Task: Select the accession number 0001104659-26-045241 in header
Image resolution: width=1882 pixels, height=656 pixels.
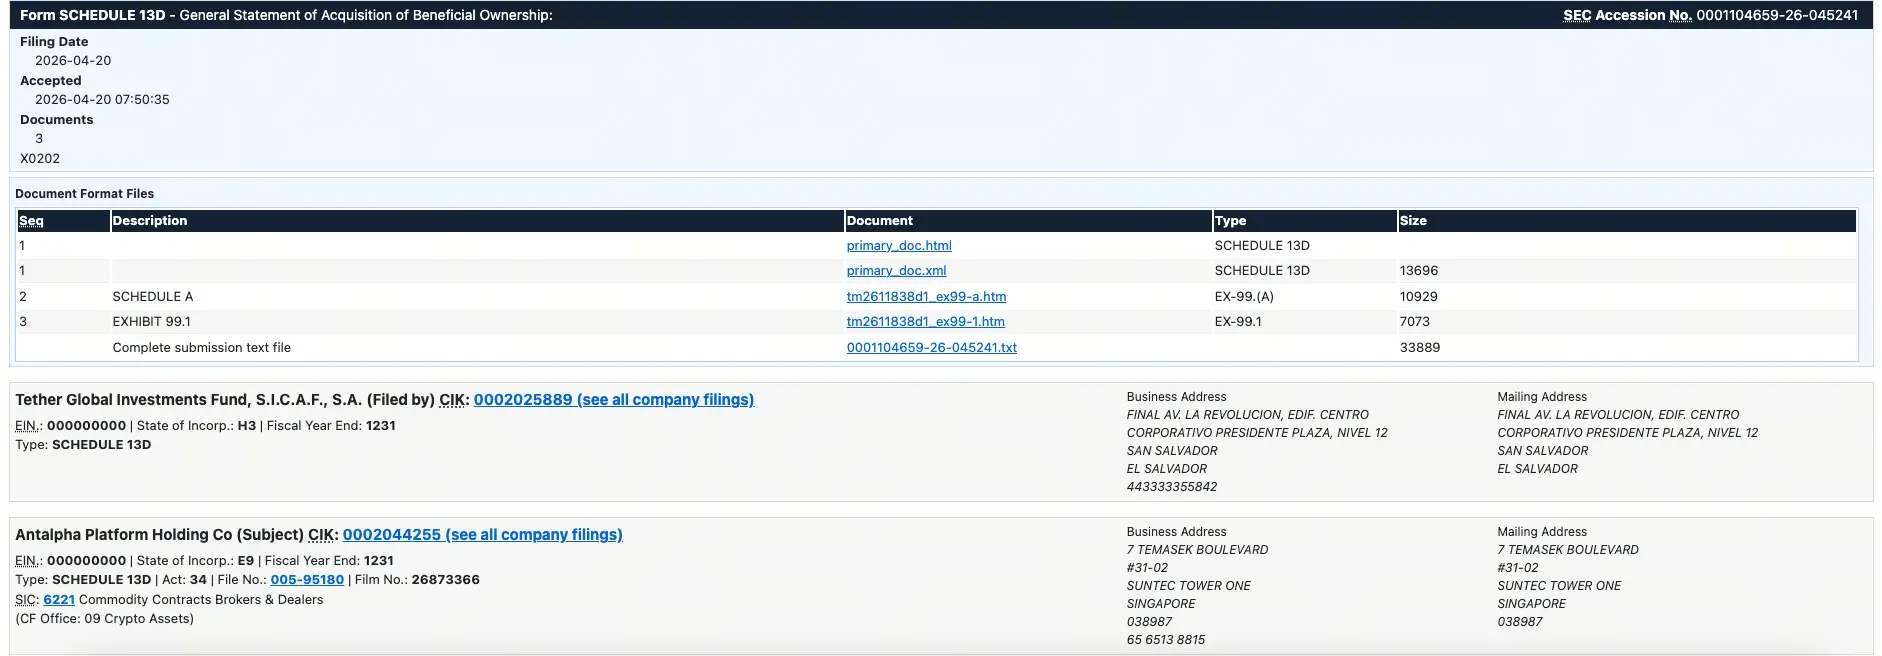Action: [x=1777, y=15]
